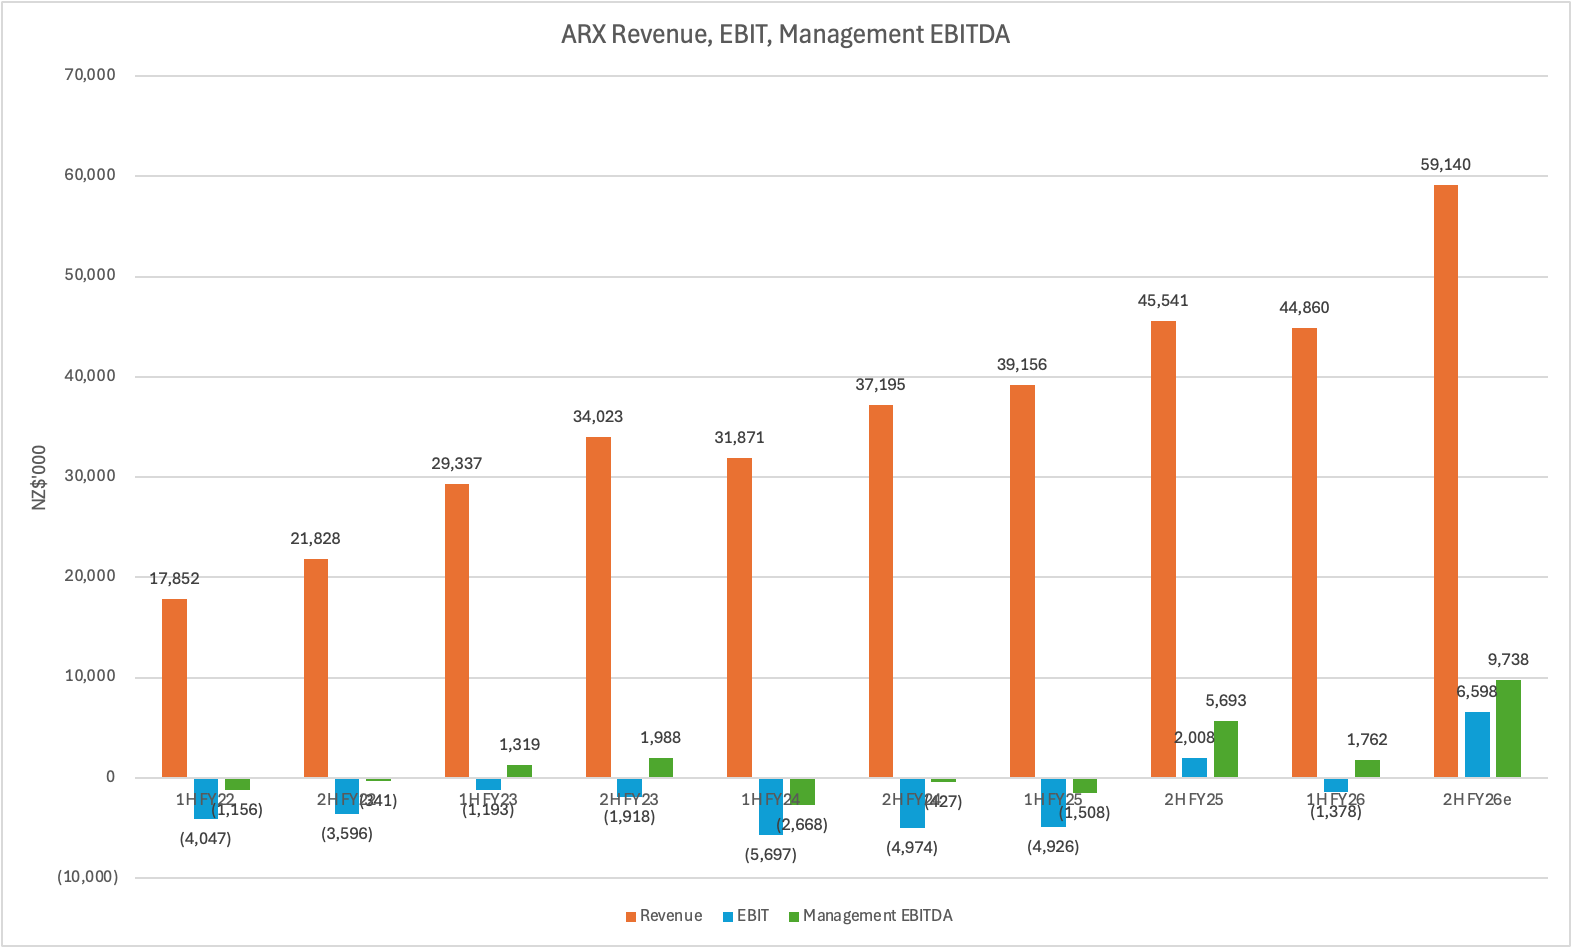Select the orange Revenue bar for 1H FY22

(174, 688)
